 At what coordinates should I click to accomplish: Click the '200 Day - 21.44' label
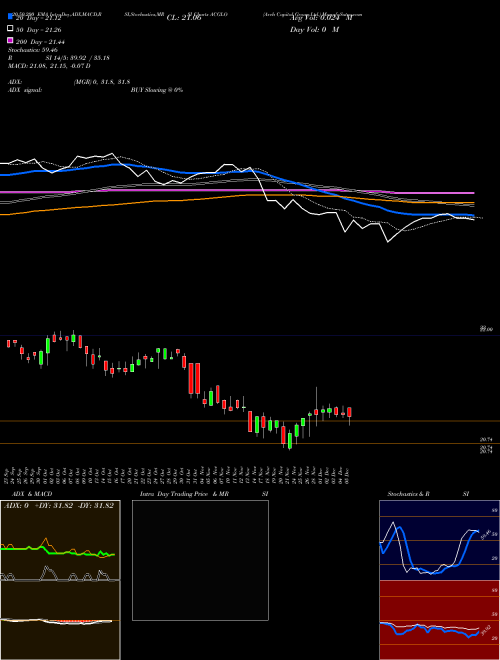tap(40, 42)
